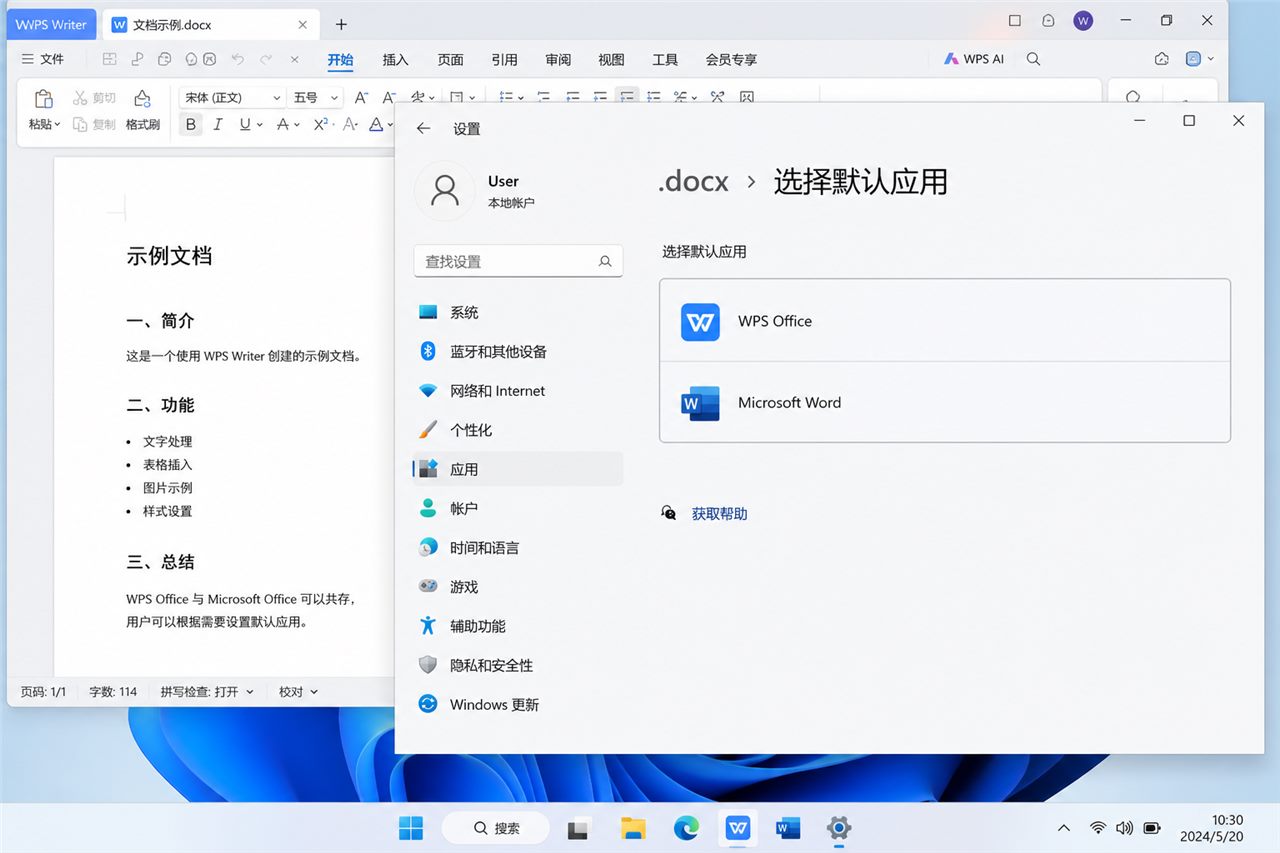Switch to the 引用 ribbon tab
The image size is (1280, 853).
[504, 59]
